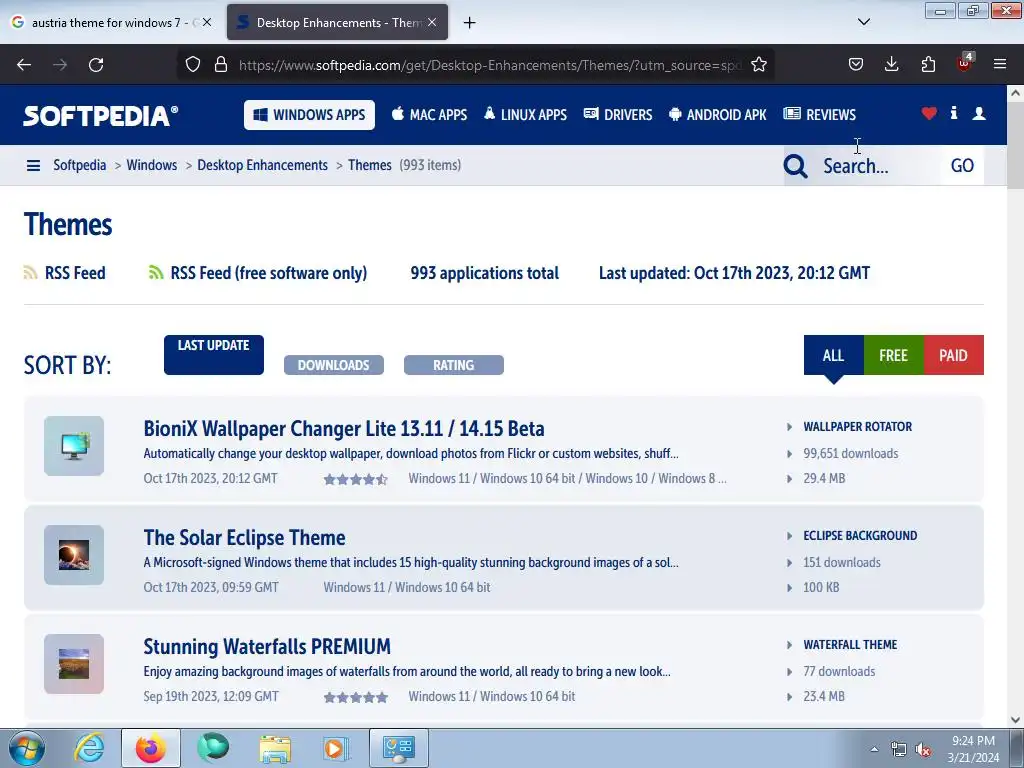Click the Softpedia logo
Image resolution: width=1024 pixels, height=768 pixels.
coord(101,116)
